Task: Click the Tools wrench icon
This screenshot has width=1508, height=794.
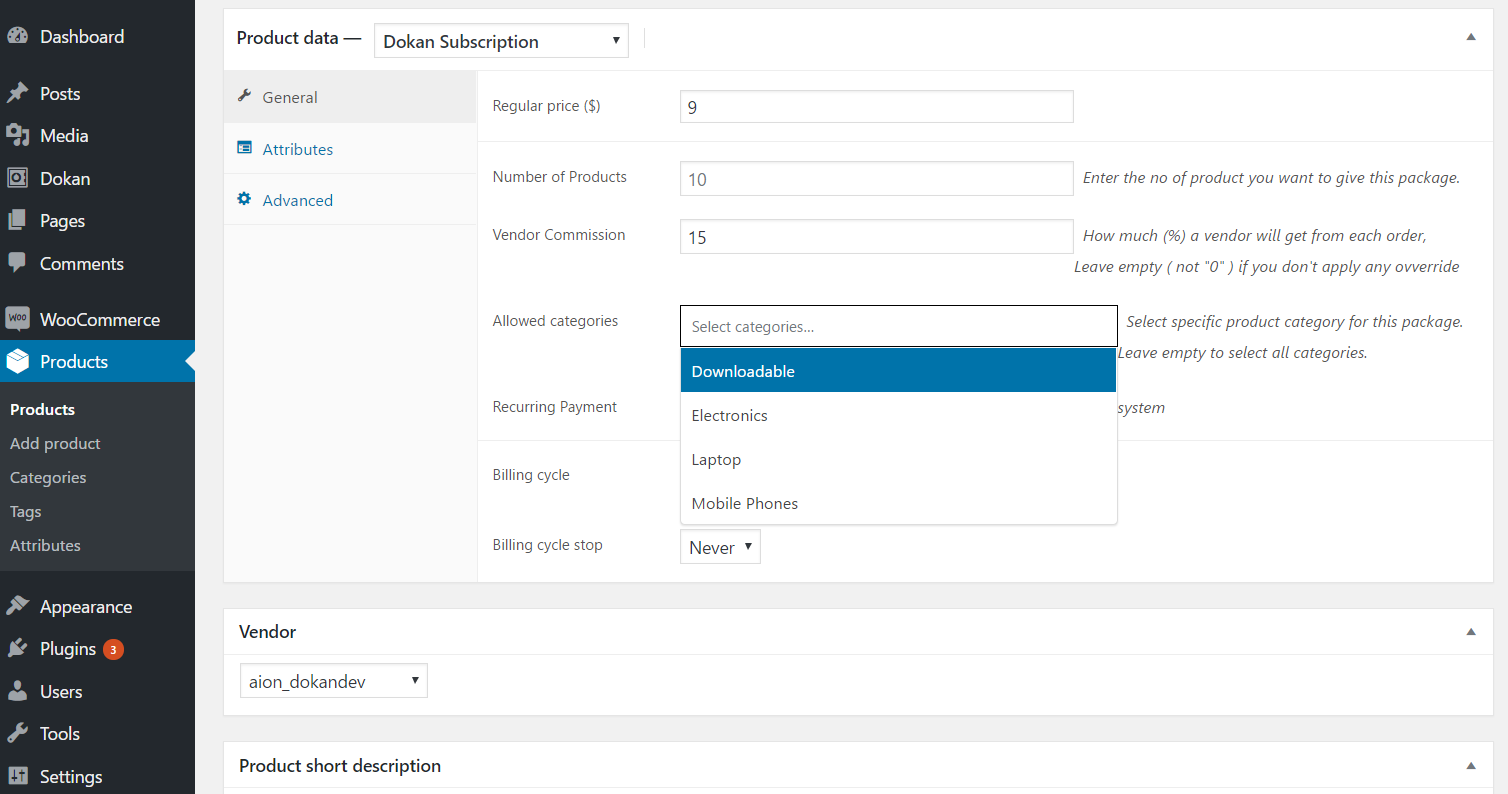Action: pyautogui.click(x=18, y=733)
